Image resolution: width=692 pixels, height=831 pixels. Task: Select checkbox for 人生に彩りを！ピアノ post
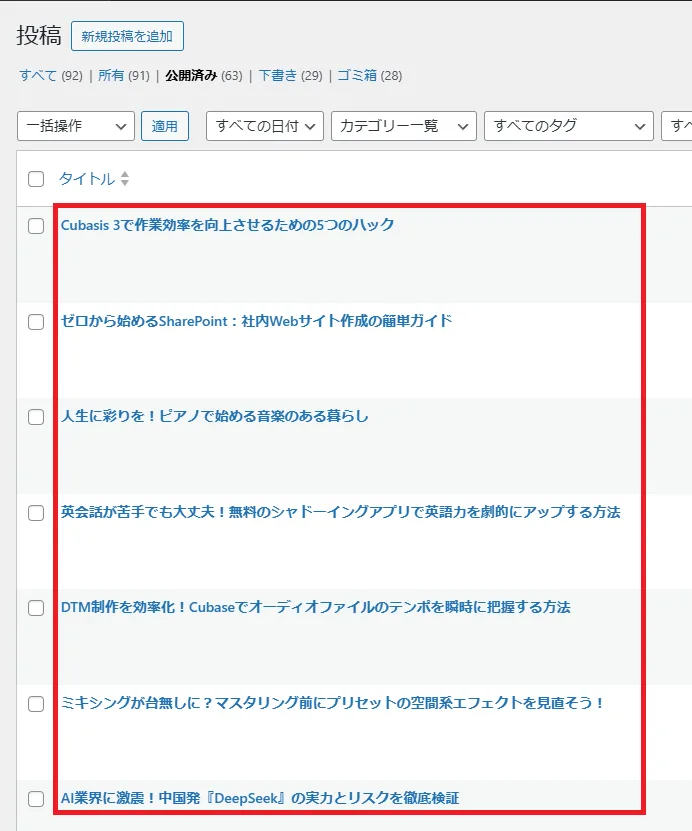click(36, 417)
